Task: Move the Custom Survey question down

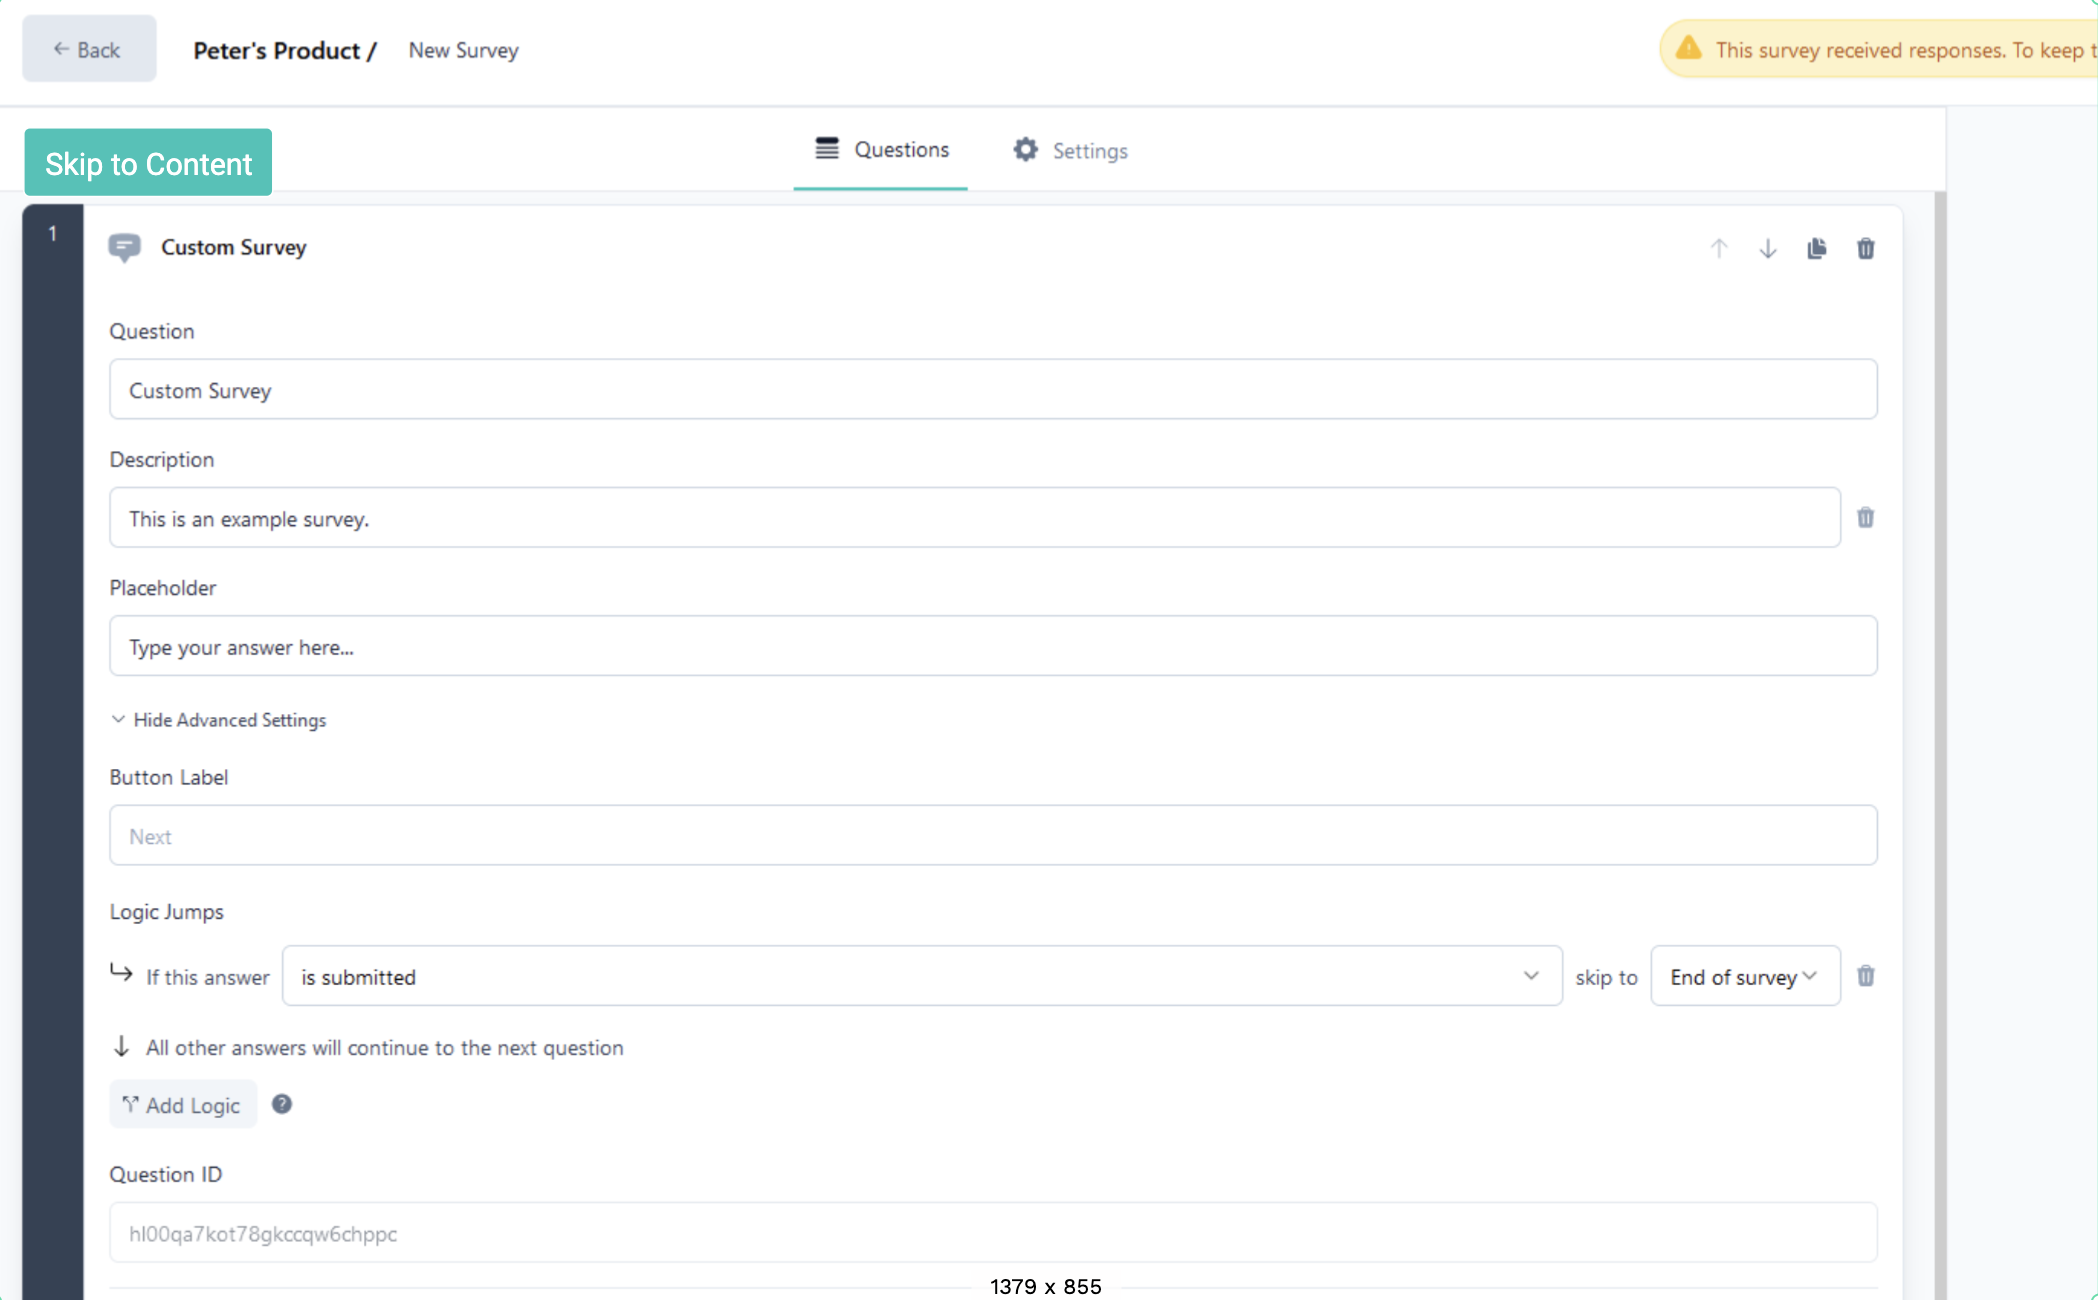Action: pos(1767,248)
